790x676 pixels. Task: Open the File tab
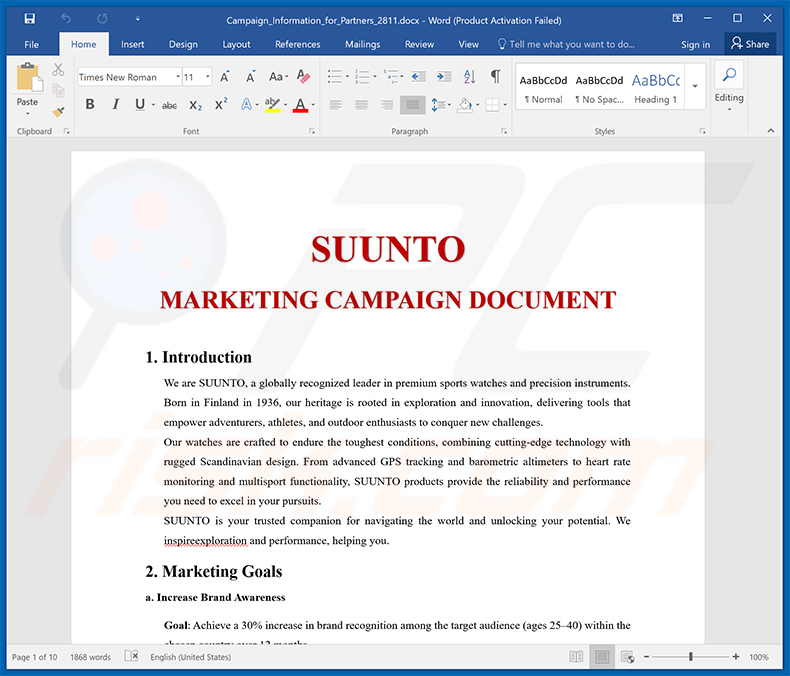pos(31,44)
